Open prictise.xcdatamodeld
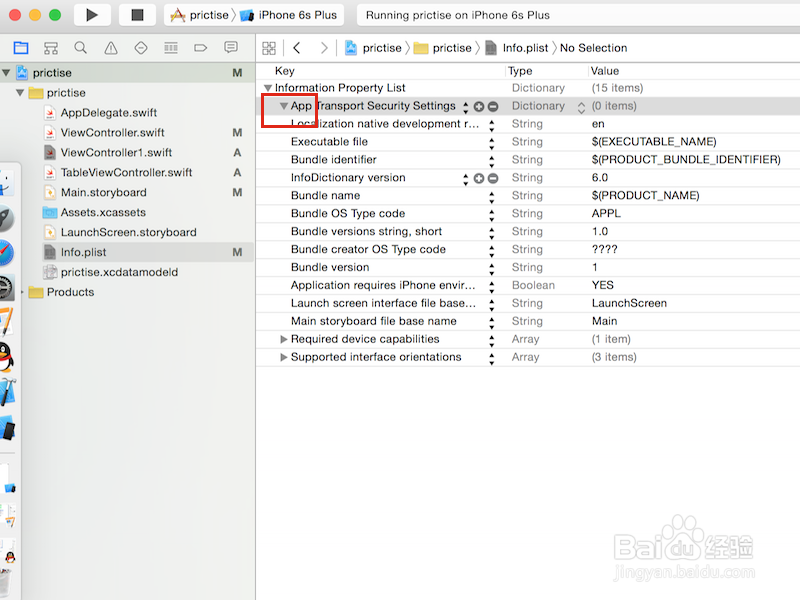800x600 pixels. click(x=119, y=272)
